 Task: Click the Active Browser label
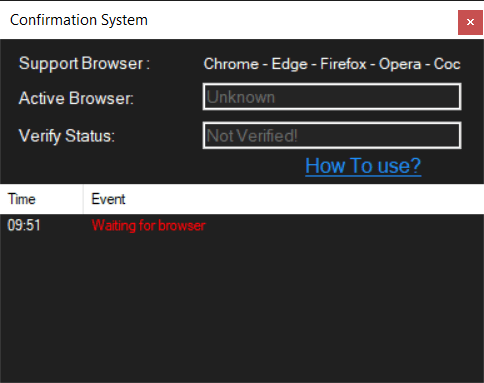[x=76, y=98]
